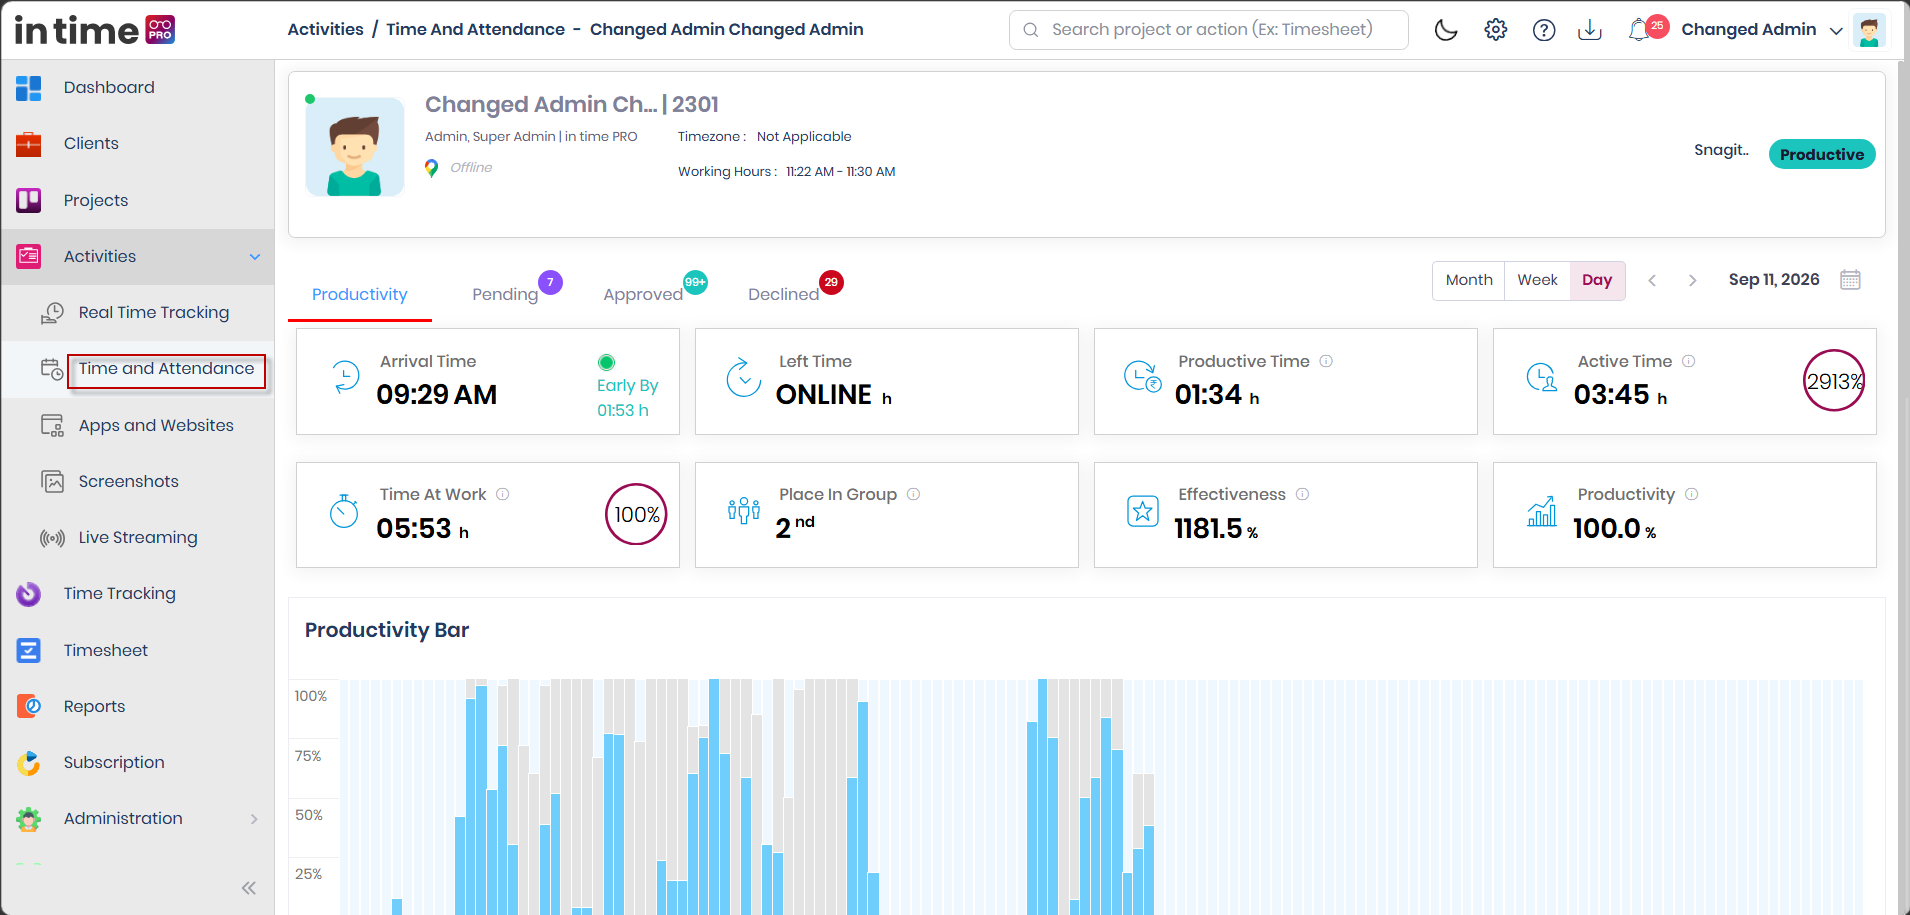Open Subscription icon in sidebar
The height and width of the screenshot is (915, 1910).
pyautogui.click(x=29, y=763)
